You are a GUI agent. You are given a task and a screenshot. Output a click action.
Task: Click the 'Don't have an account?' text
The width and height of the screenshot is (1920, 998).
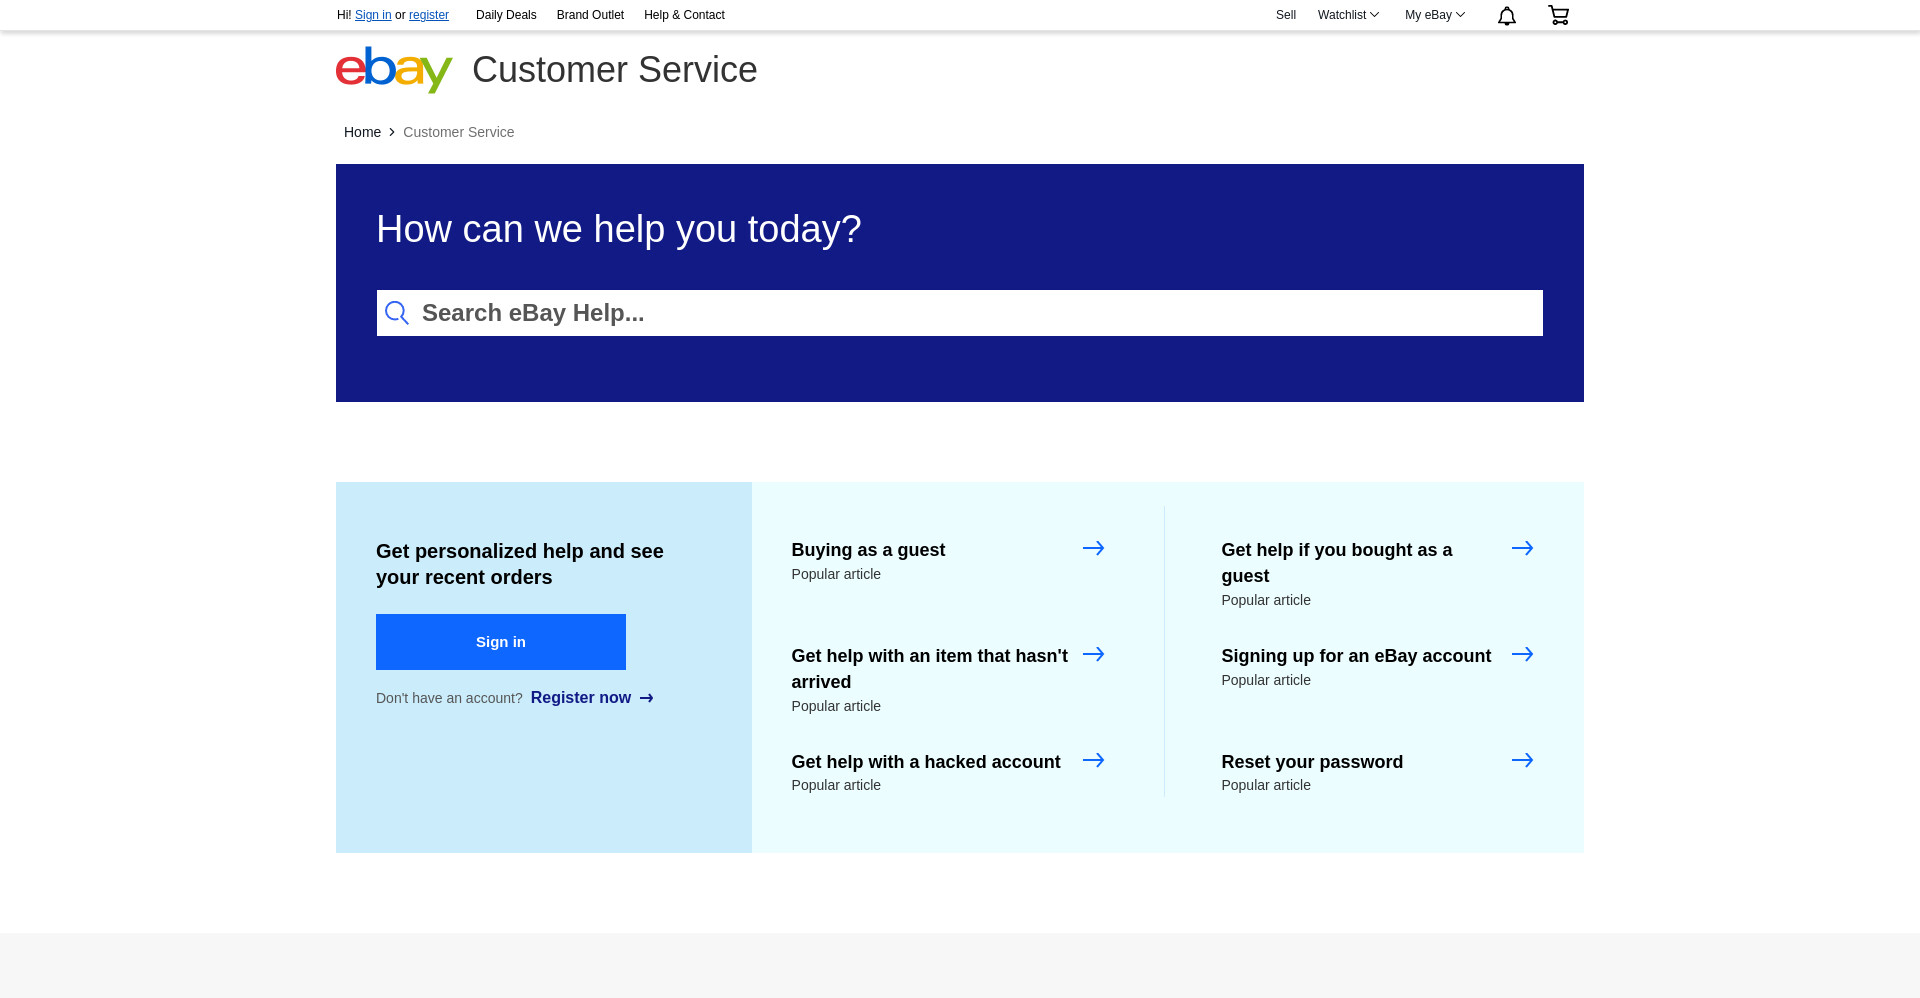pos(449,698)
